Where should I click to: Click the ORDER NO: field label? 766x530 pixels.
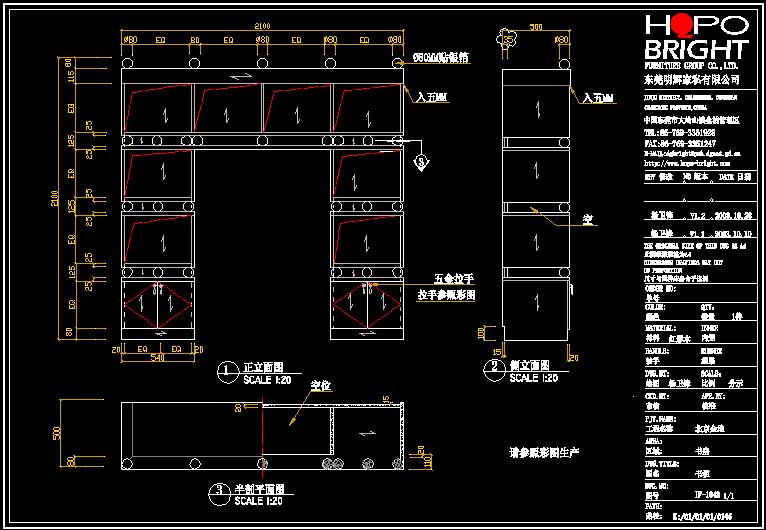coord(660,289)
